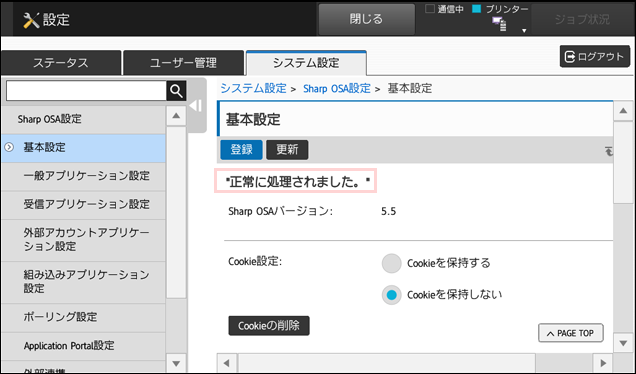Click the Cookie設定 label
The image size is (636, 374).
[255, 262]
